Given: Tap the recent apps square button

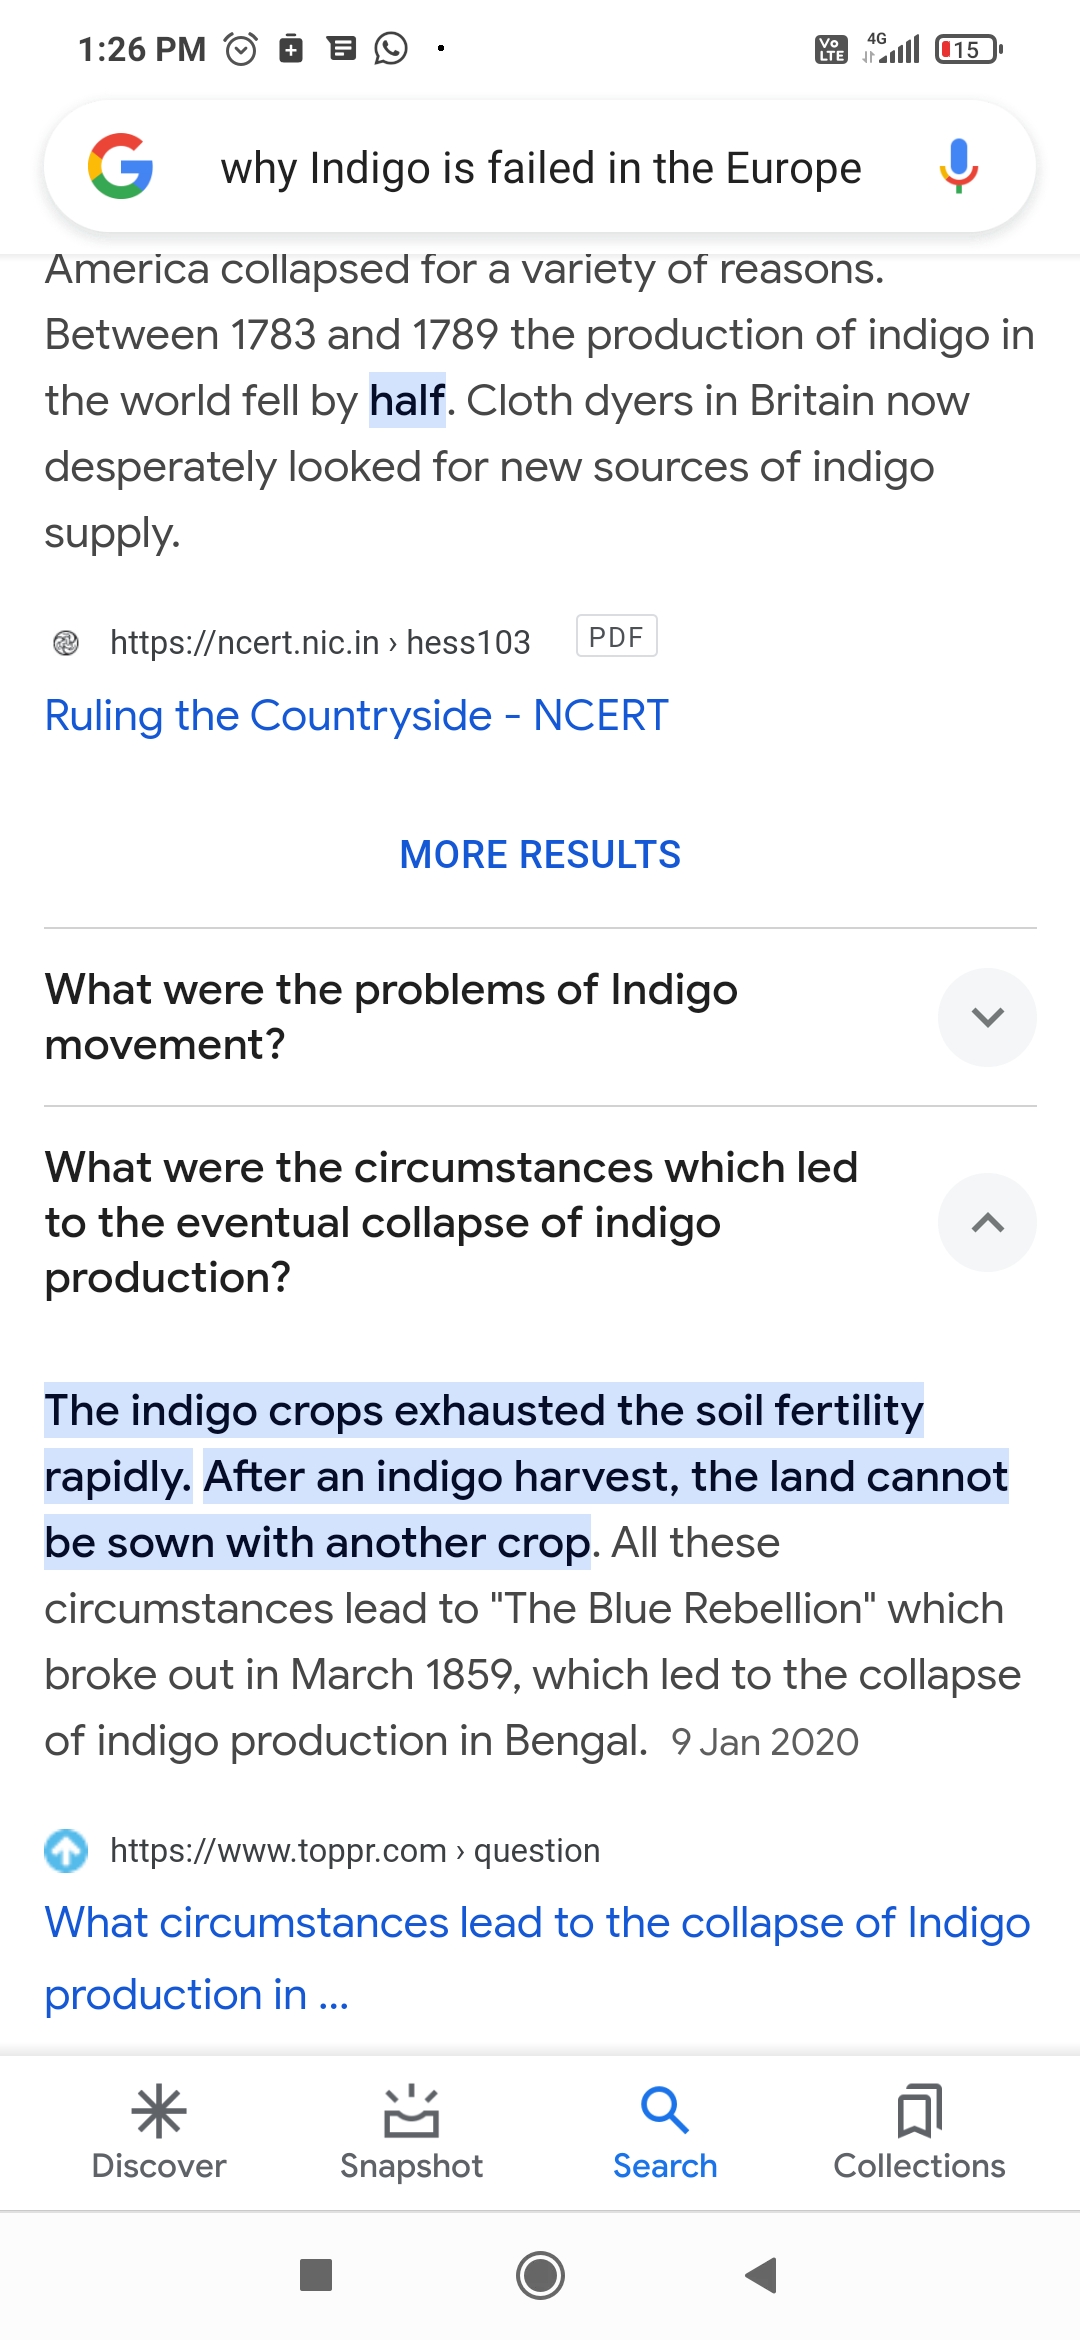Looking at the screenshot, I should 316,2275.
